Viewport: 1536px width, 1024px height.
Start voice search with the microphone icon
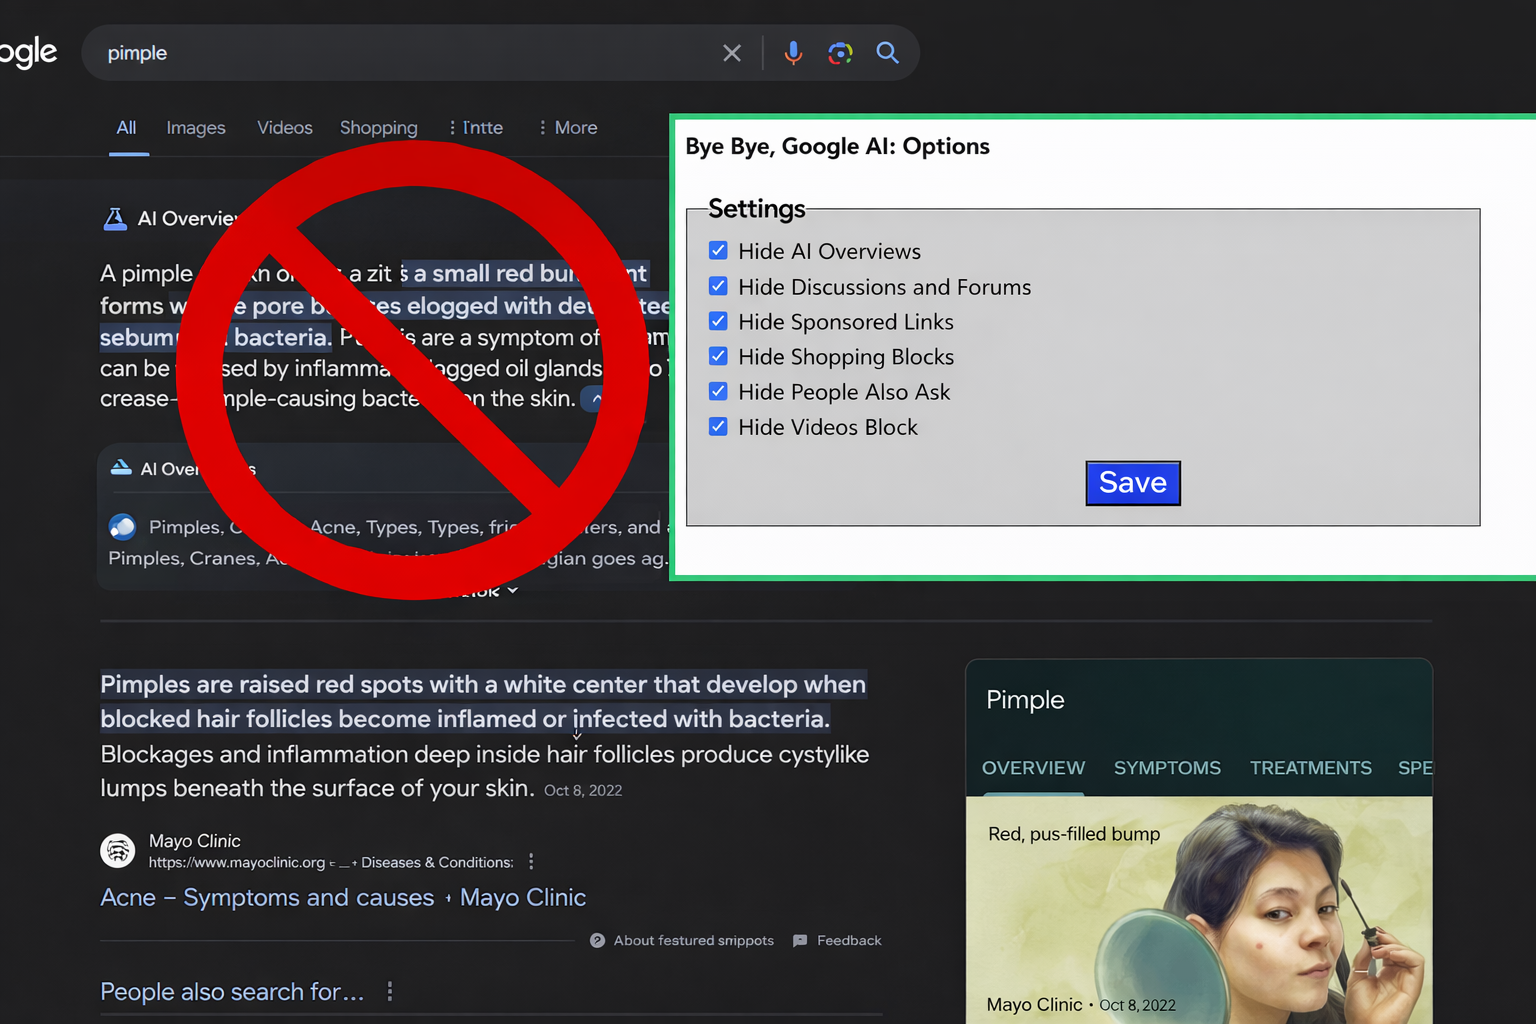coord(793,53)
